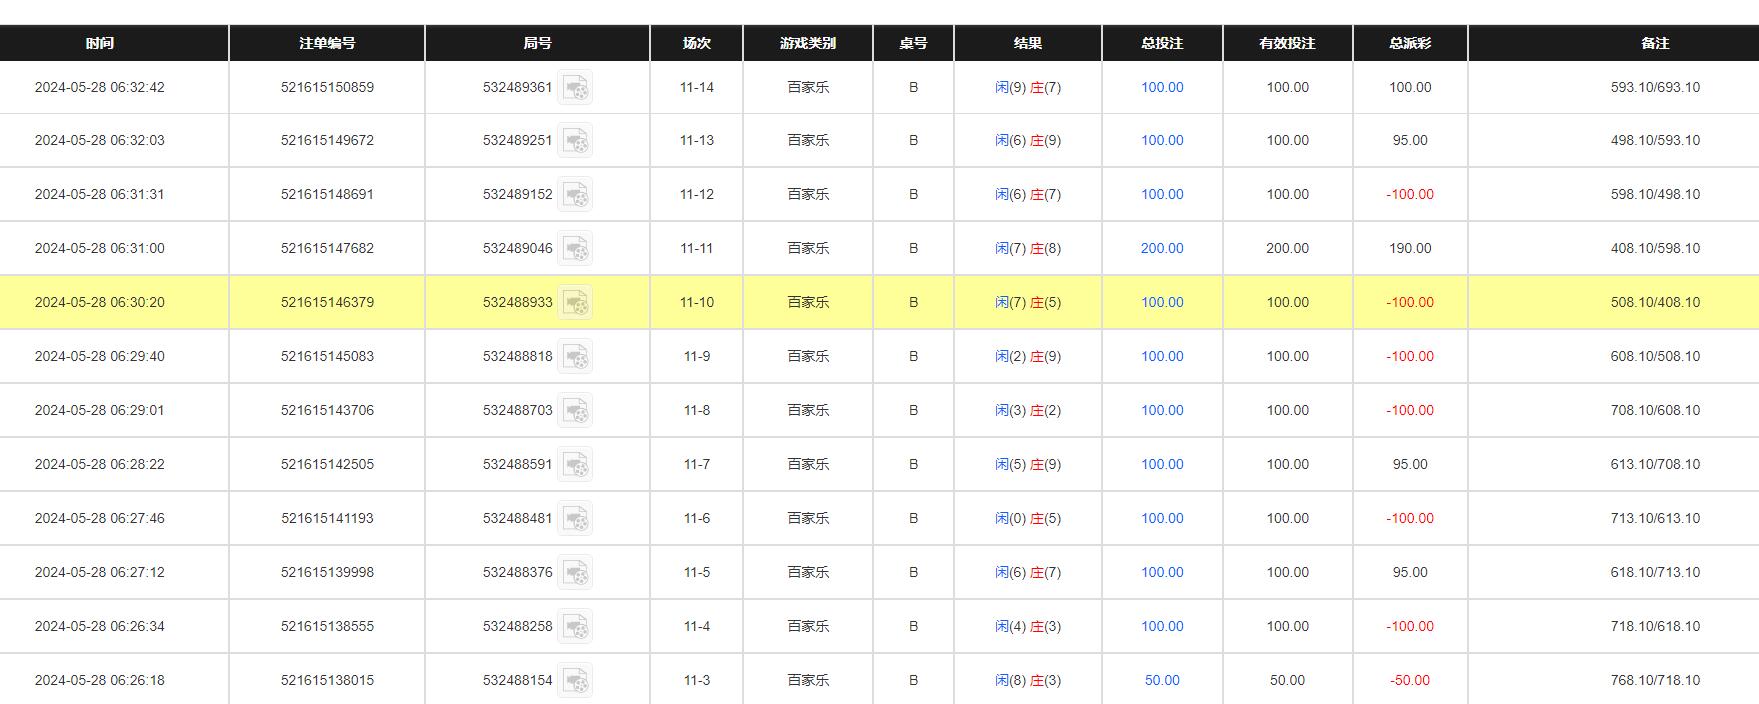Open video icon beside round 532488703
The image size is (1759, 704).
coord(575,411)
